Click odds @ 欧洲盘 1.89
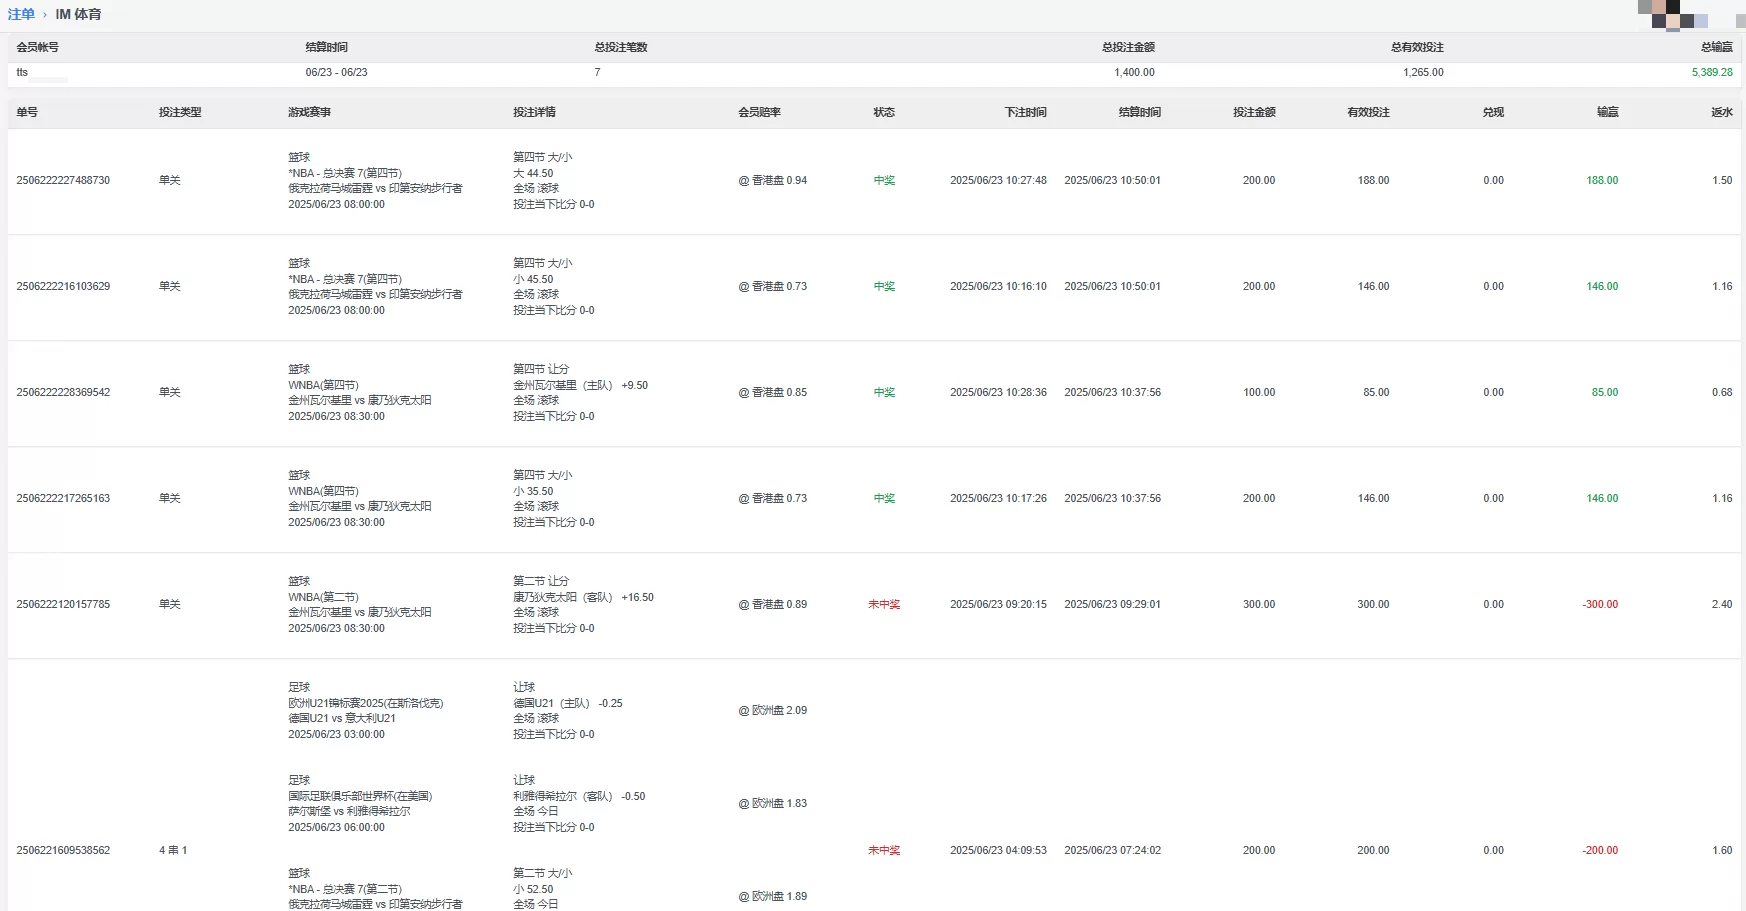 click(773, 896)
